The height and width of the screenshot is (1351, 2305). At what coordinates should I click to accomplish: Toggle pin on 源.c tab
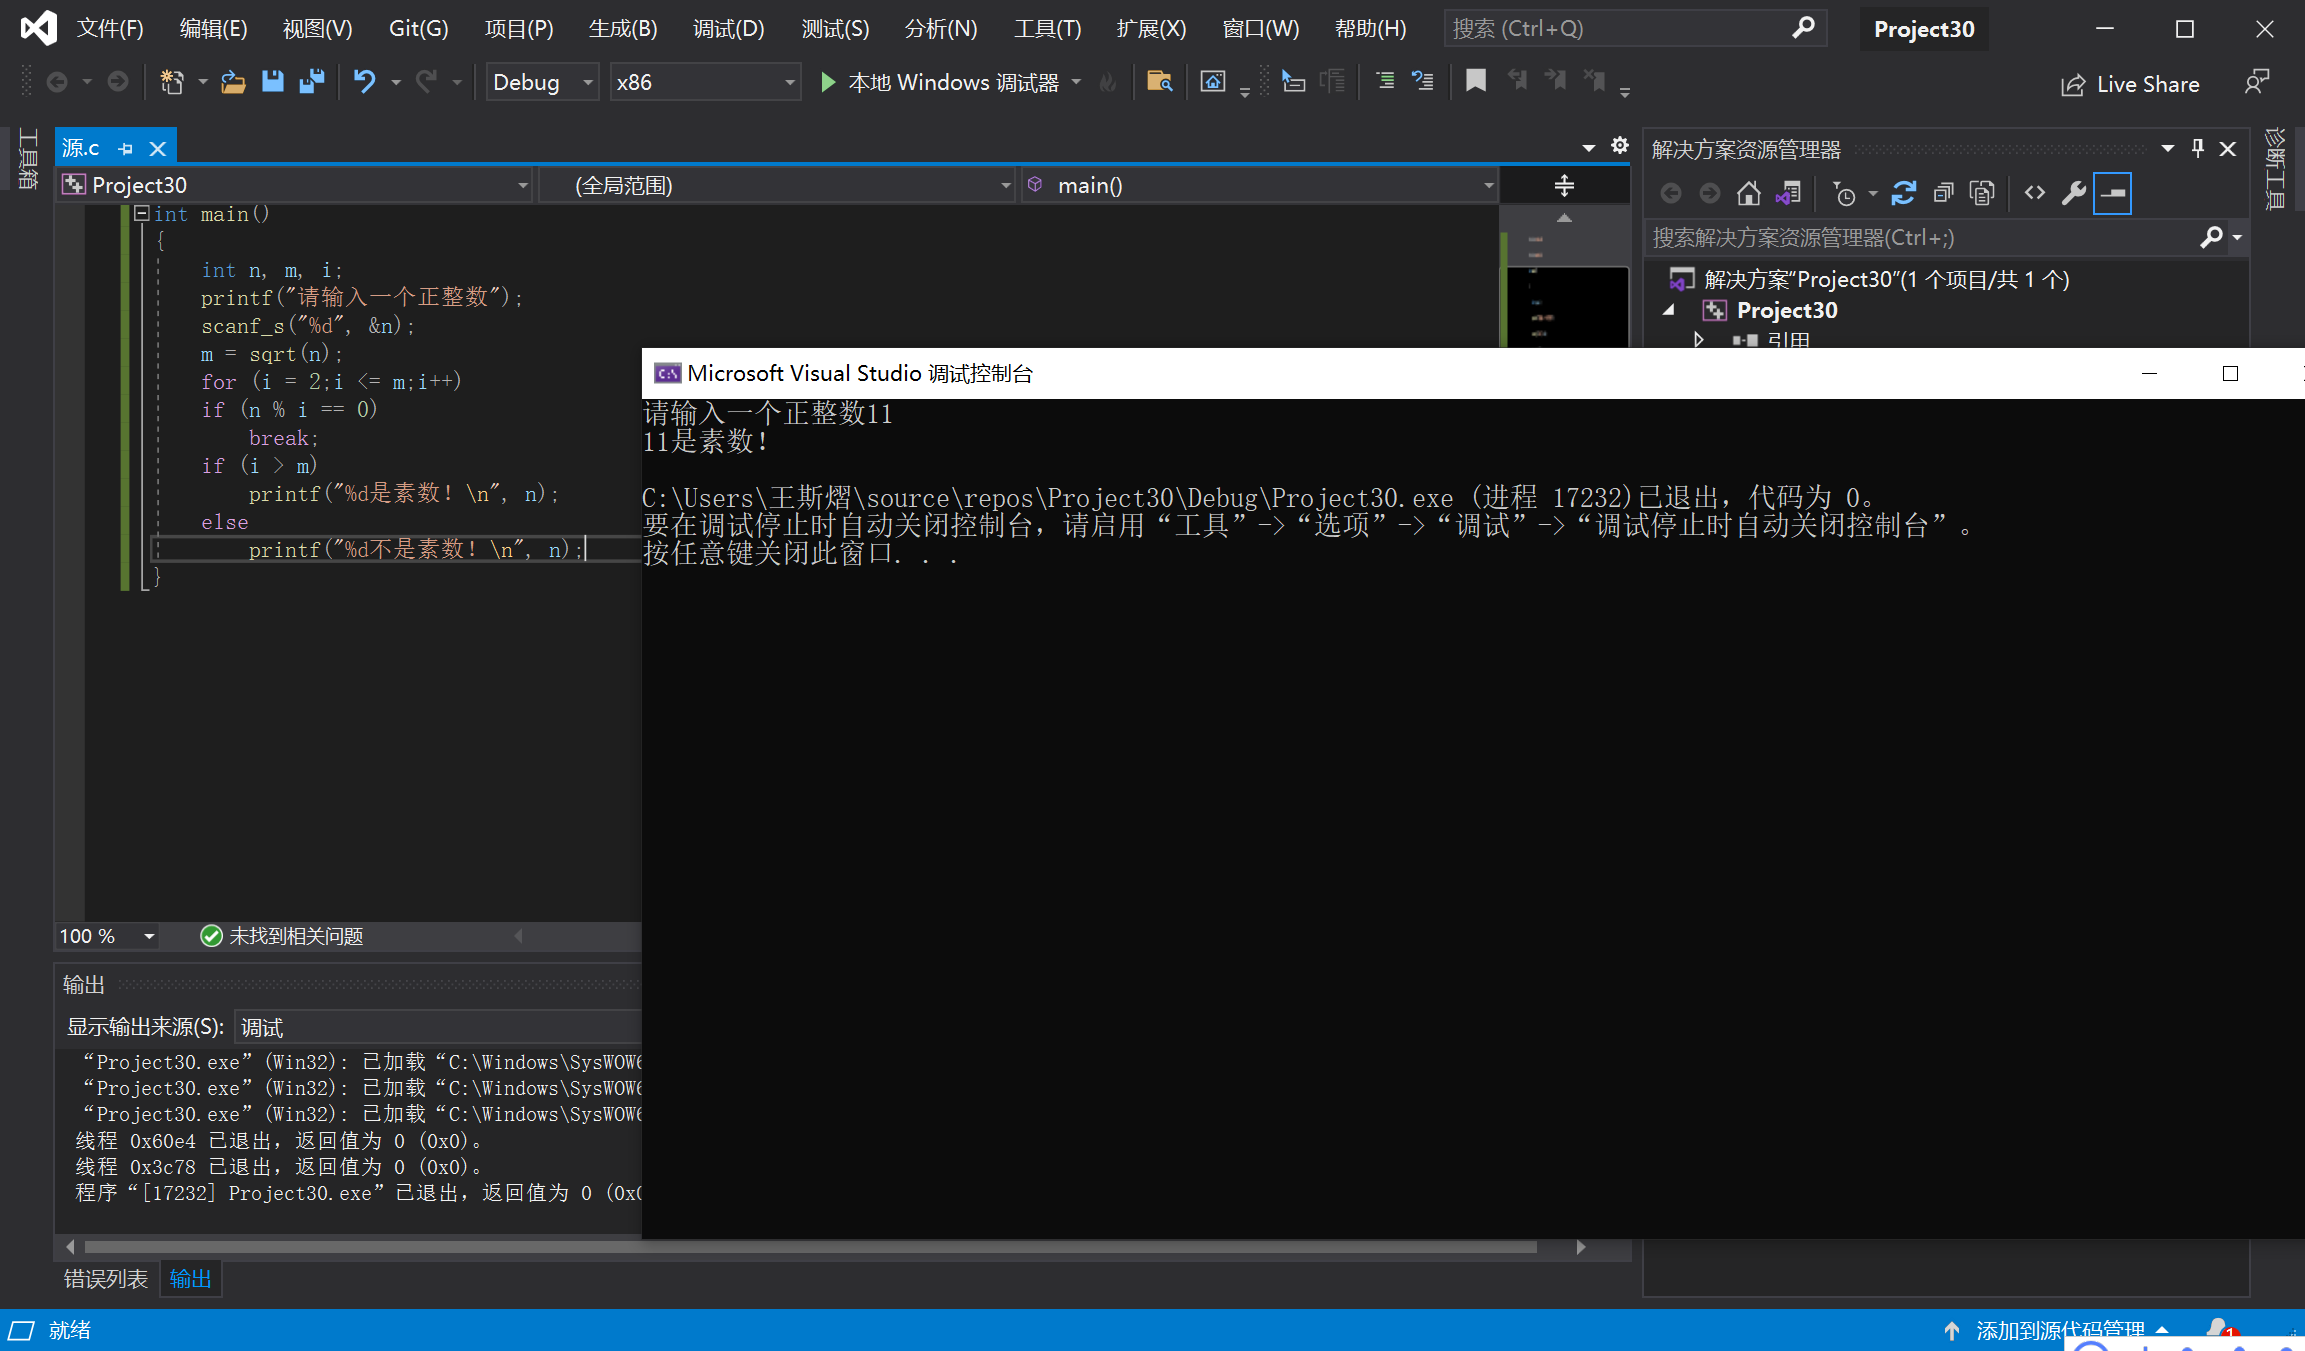(126, 149)
